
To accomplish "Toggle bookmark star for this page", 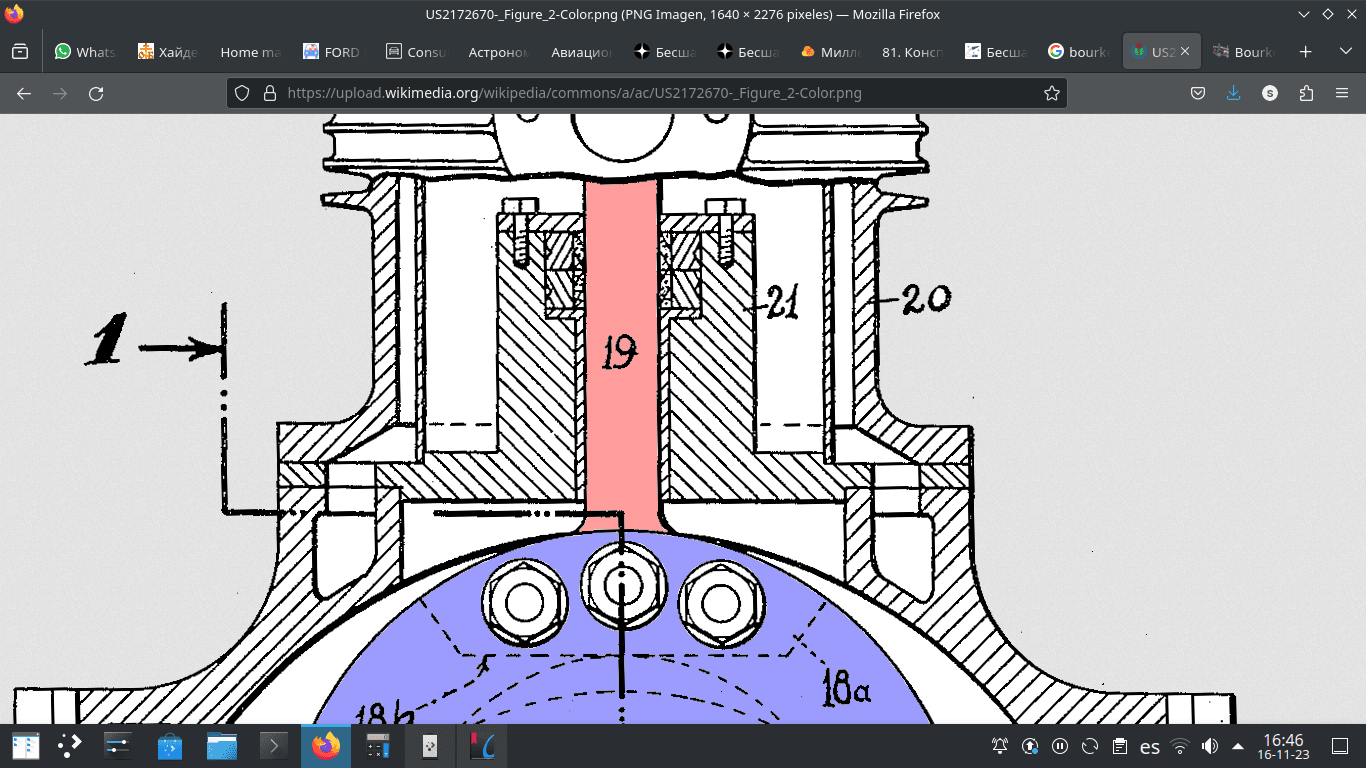I will [x=1051, y=93].
